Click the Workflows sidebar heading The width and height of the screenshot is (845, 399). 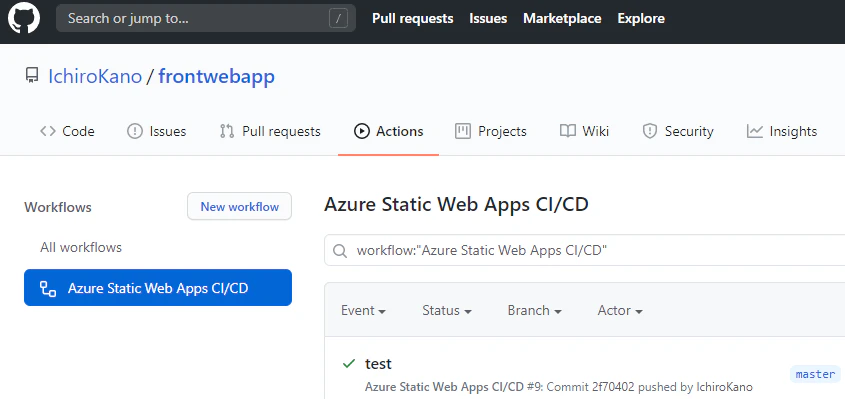click(x=58, y=208)
